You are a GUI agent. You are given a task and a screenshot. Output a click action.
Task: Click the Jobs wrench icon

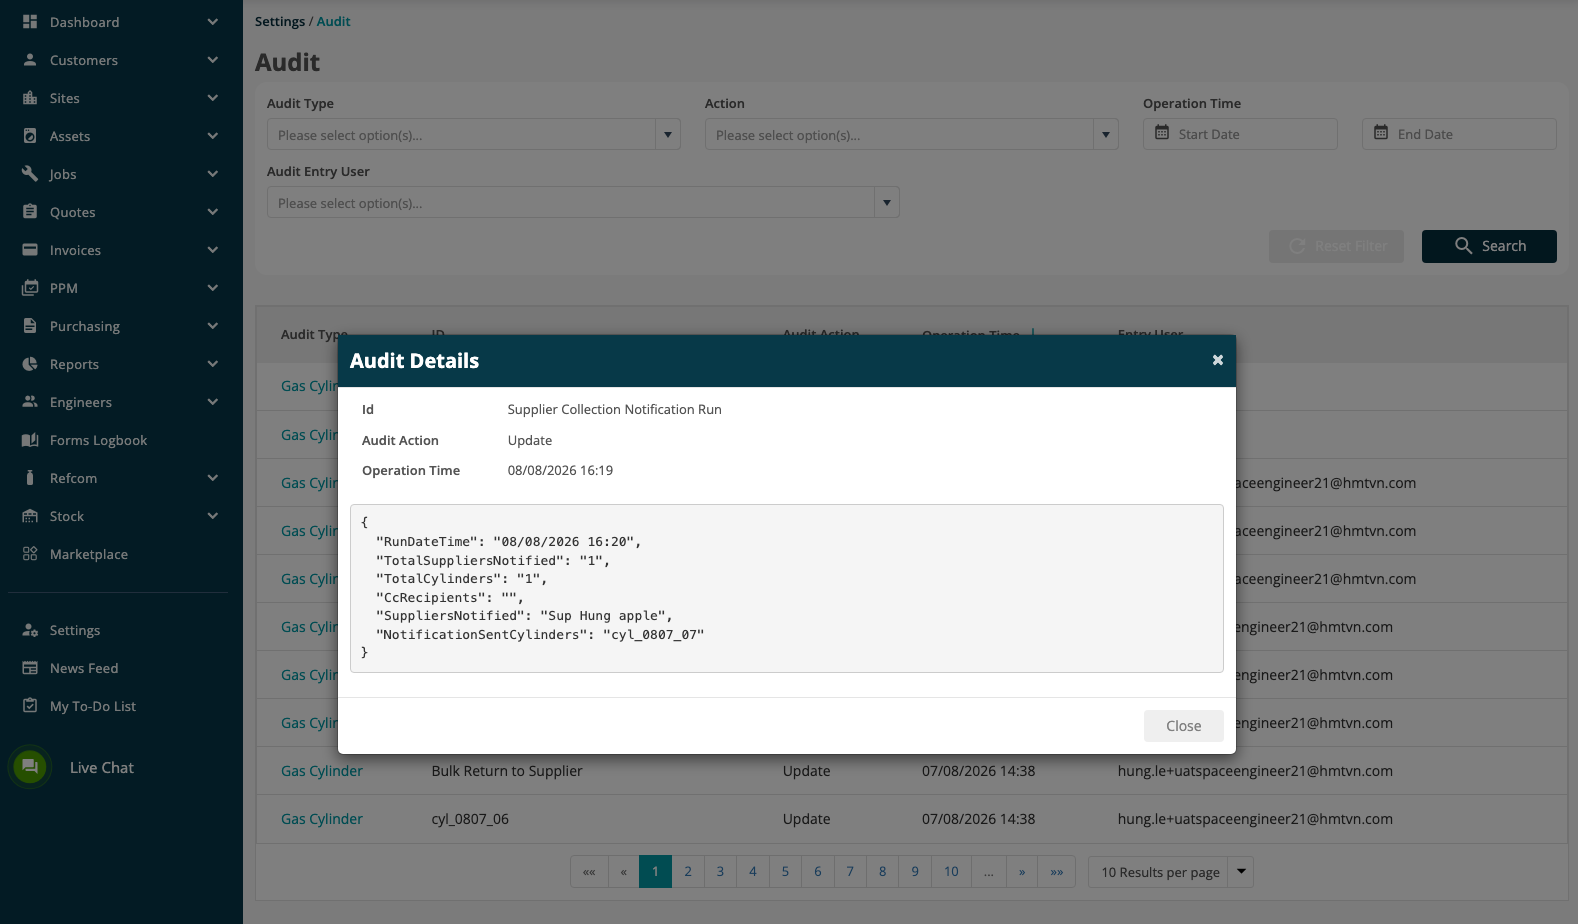(30, 173)
